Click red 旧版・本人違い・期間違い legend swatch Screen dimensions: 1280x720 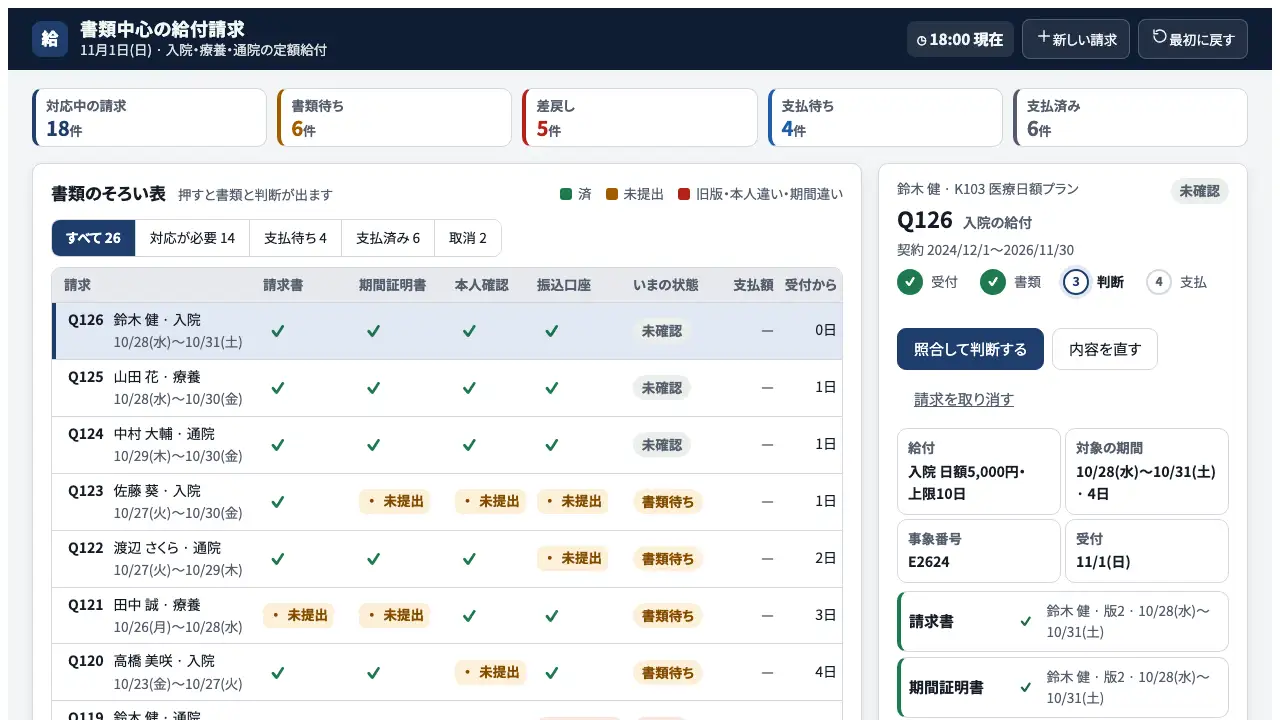[x=684, y=194]
